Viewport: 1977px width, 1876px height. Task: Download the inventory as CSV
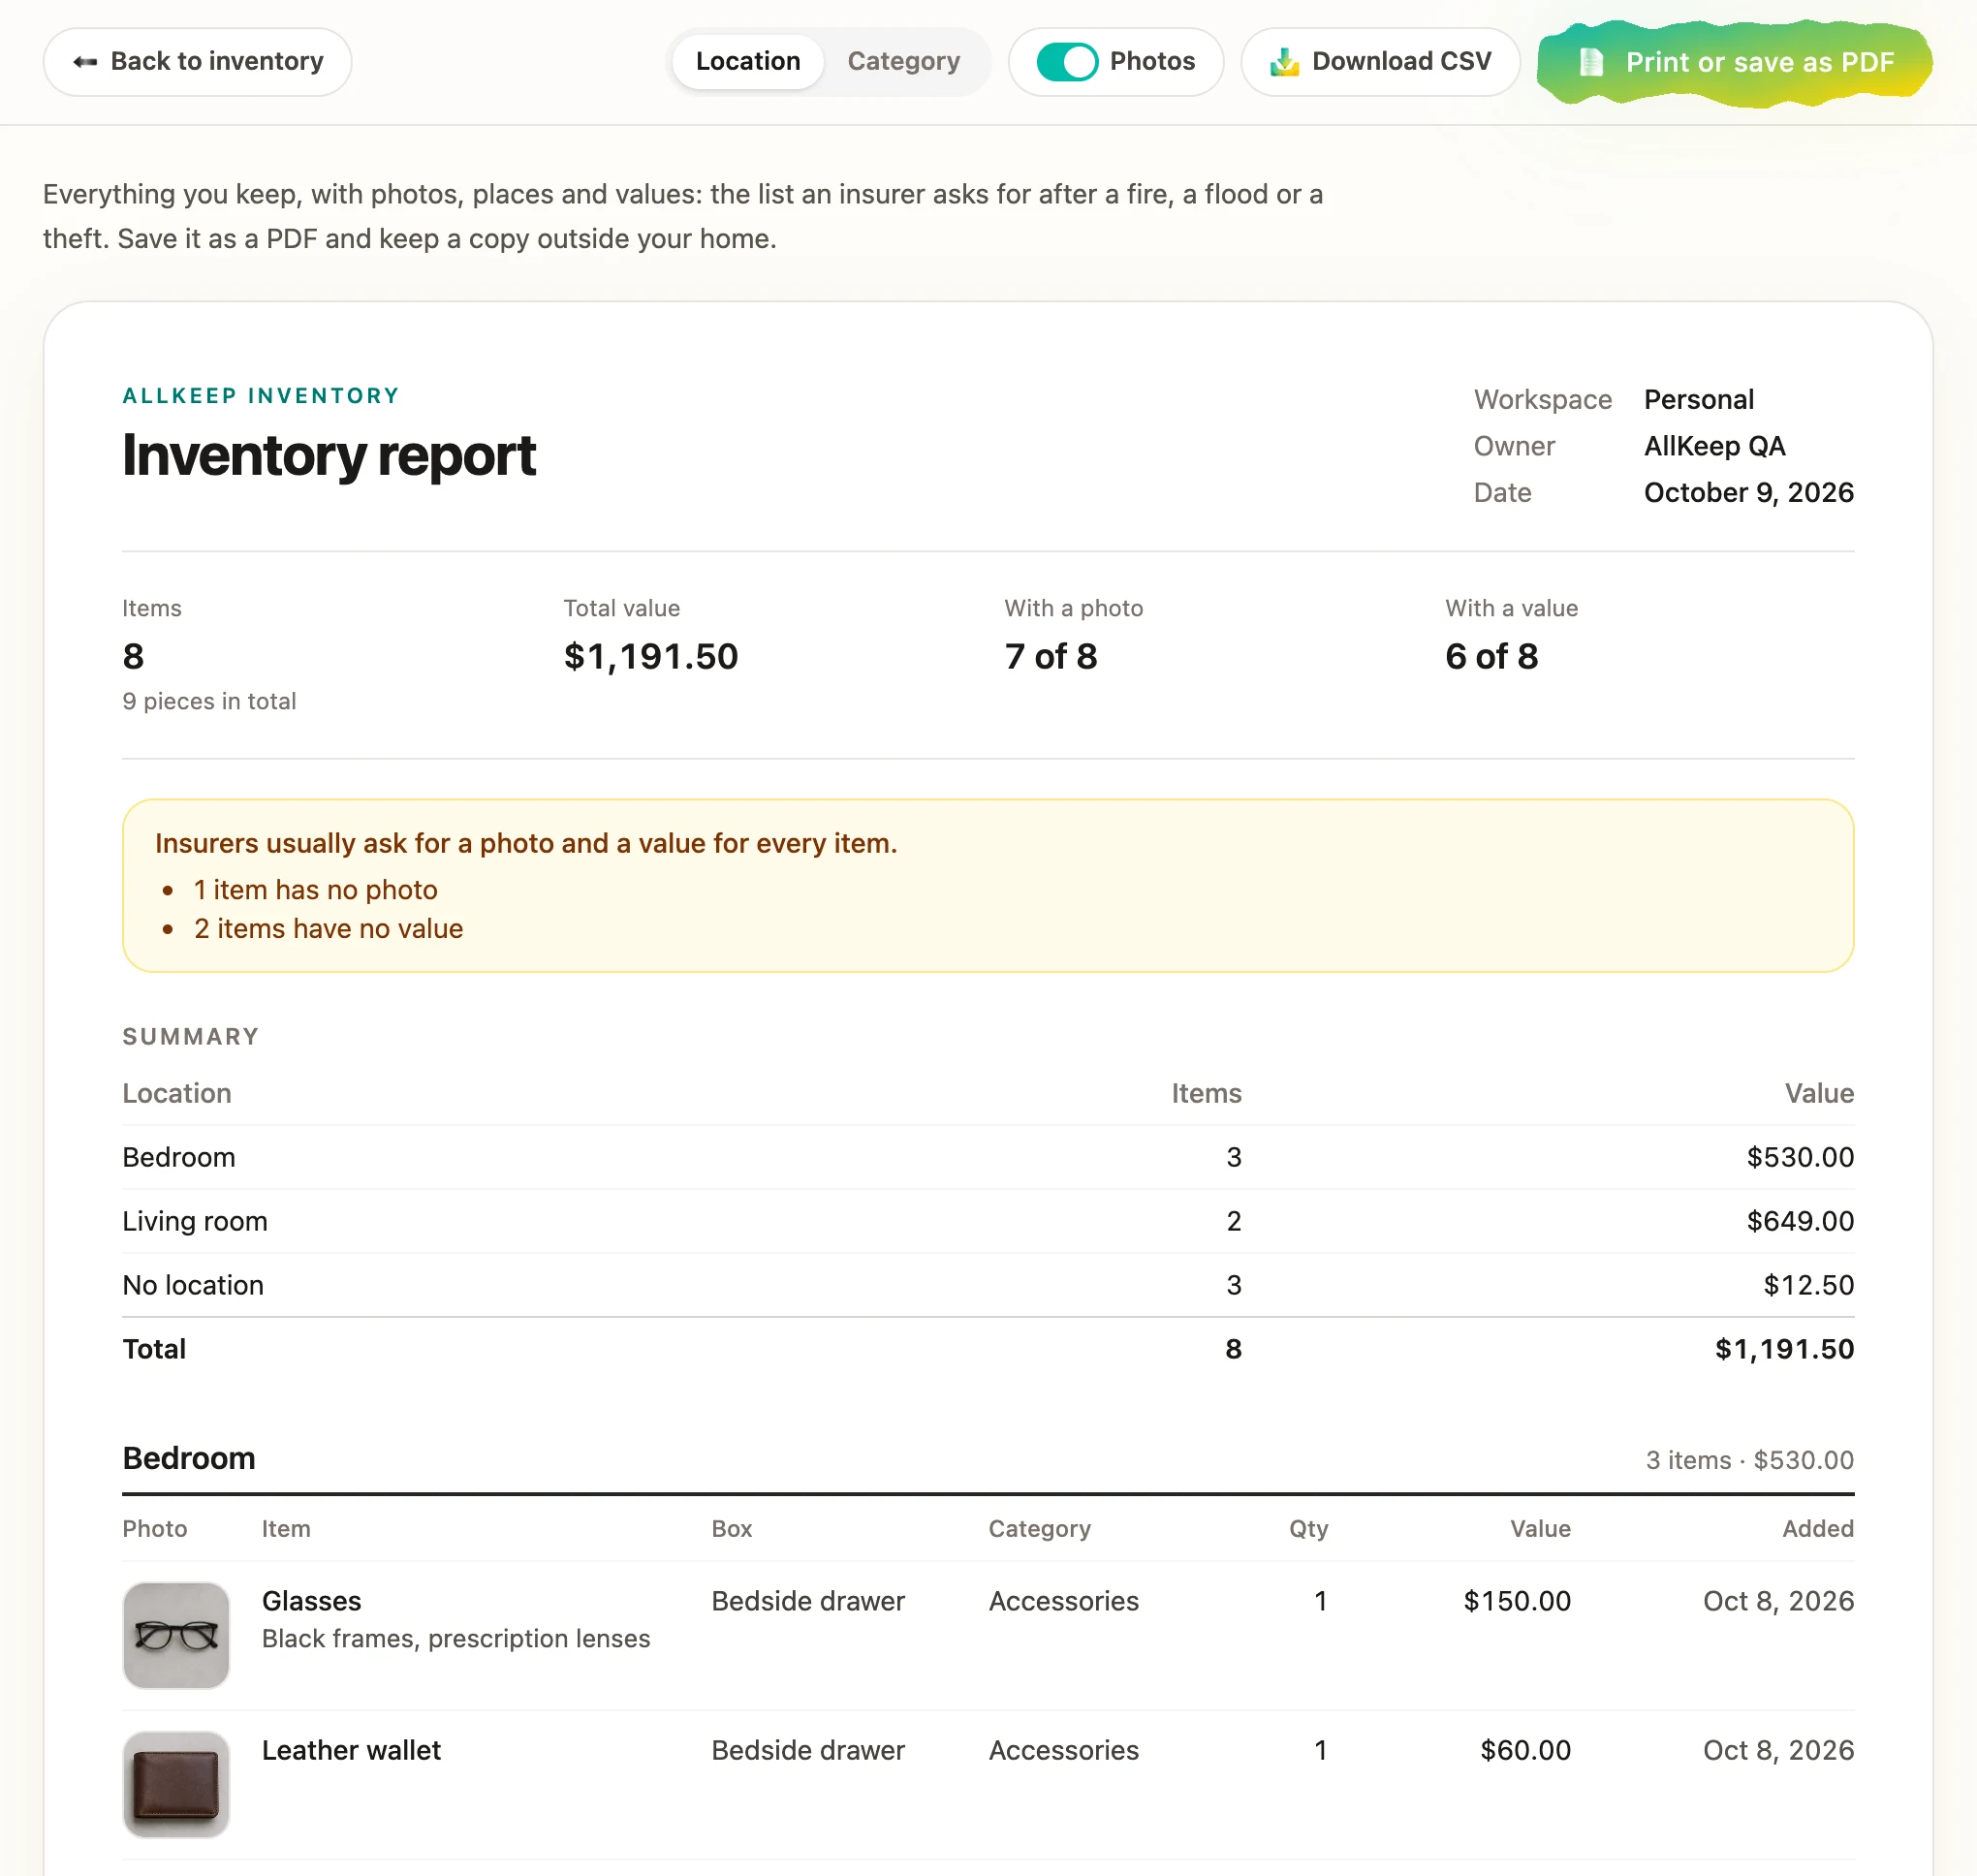(x=1380, y=62)
